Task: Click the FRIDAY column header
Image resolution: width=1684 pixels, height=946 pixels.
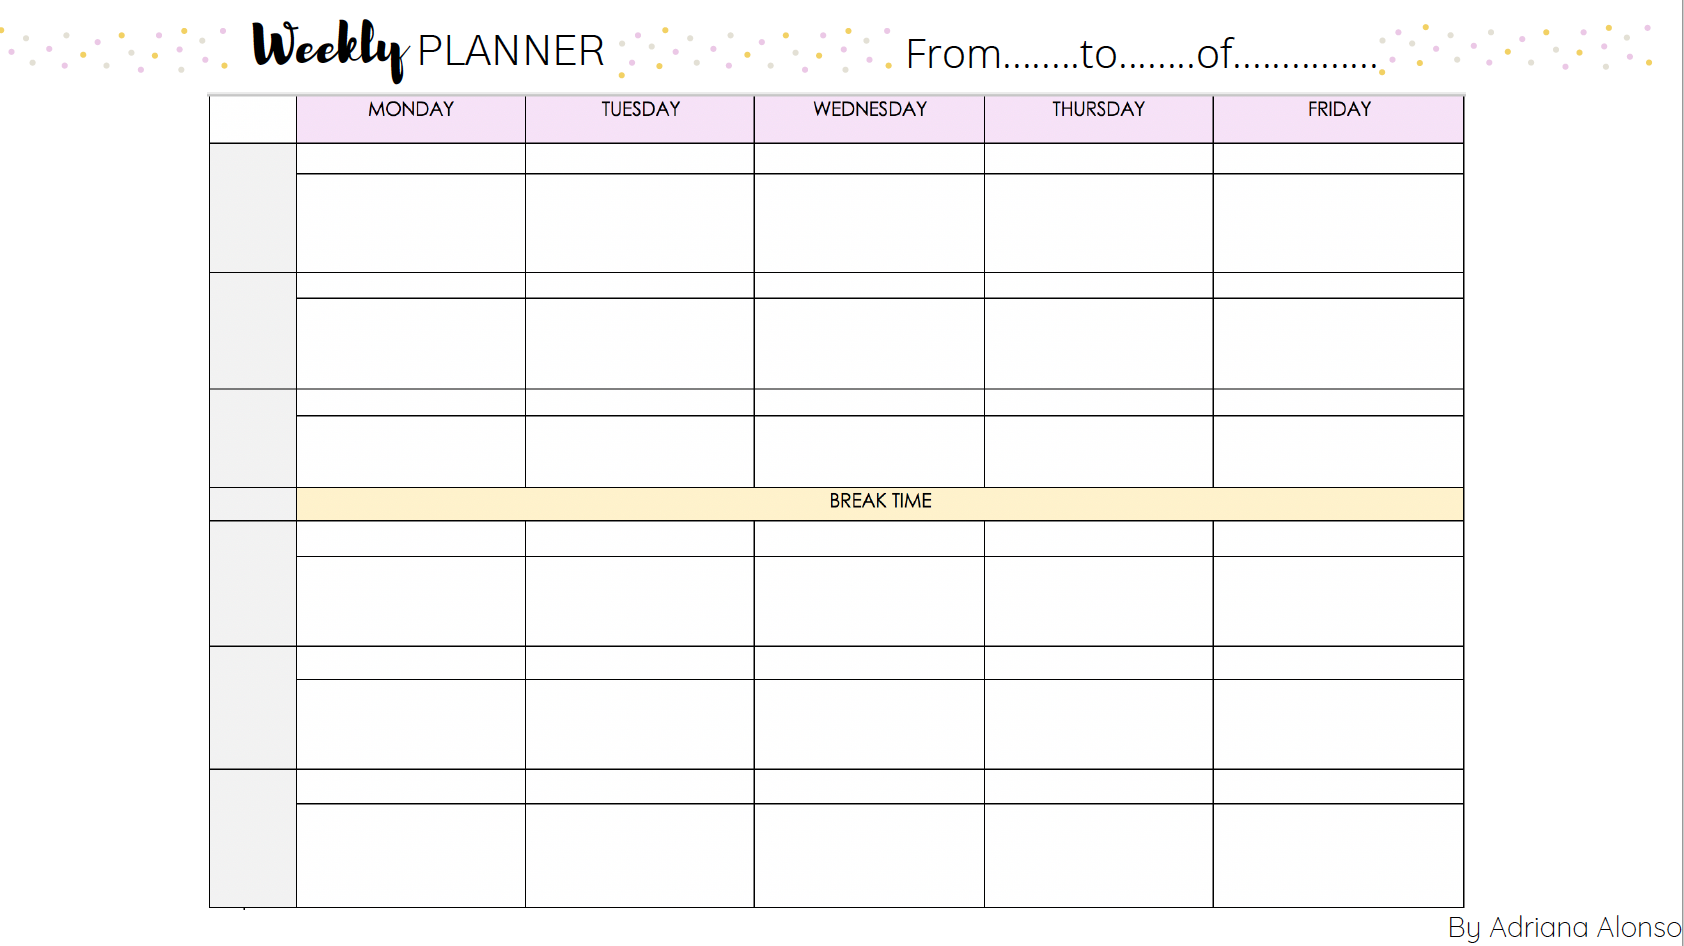Action: 1339,119
